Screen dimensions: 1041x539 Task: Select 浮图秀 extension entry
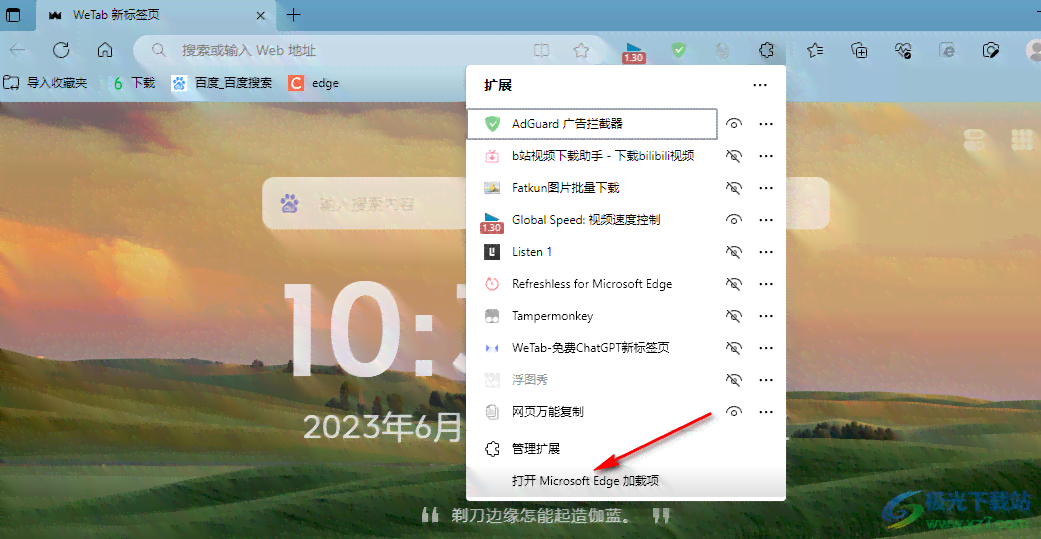tap(592, 380)
